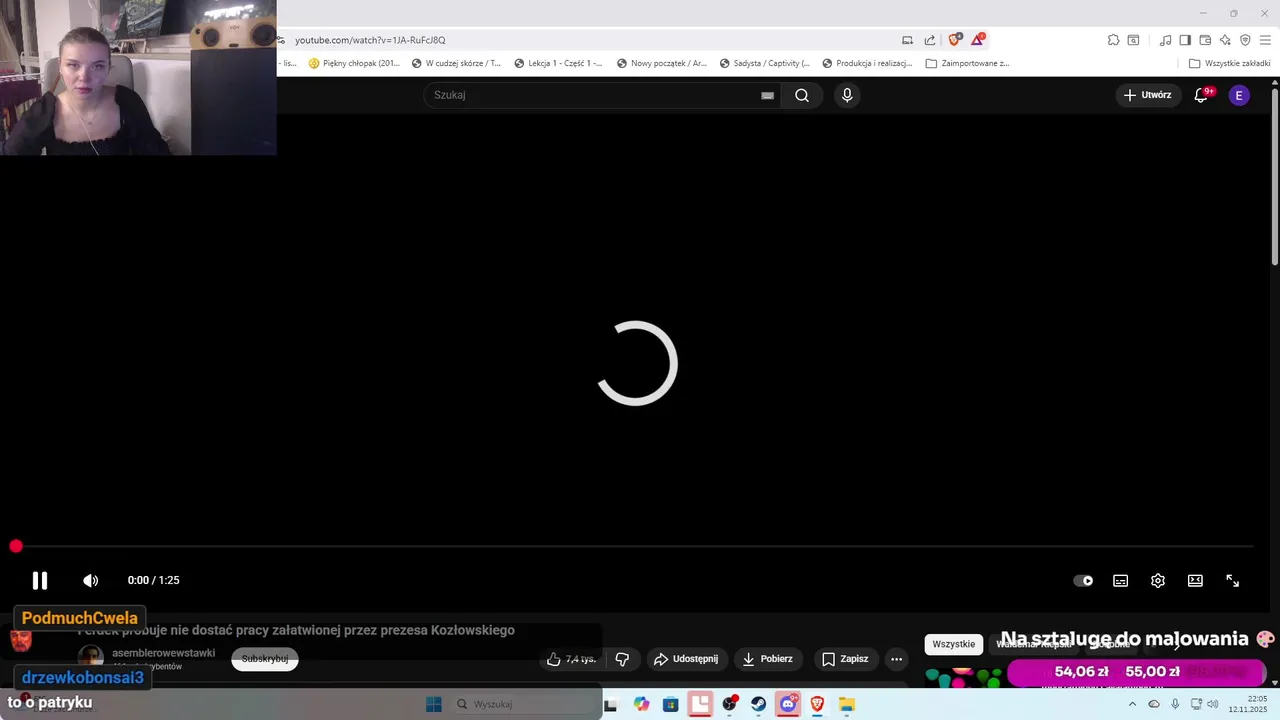This screenshot has width=1280, height=720.
Task: Pause the YouTube video
Action: click(40, 580)
